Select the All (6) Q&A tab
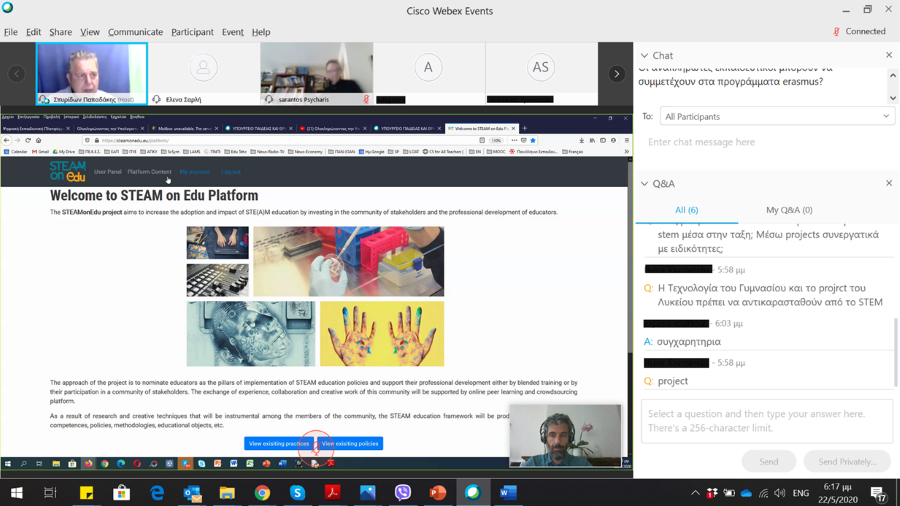 686,210
